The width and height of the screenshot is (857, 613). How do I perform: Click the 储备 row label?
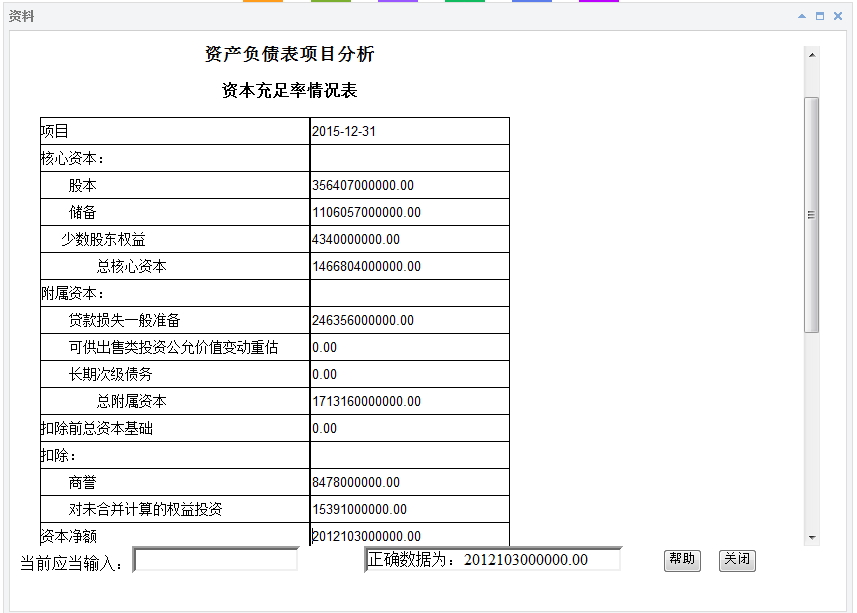(x=83, y=212)
